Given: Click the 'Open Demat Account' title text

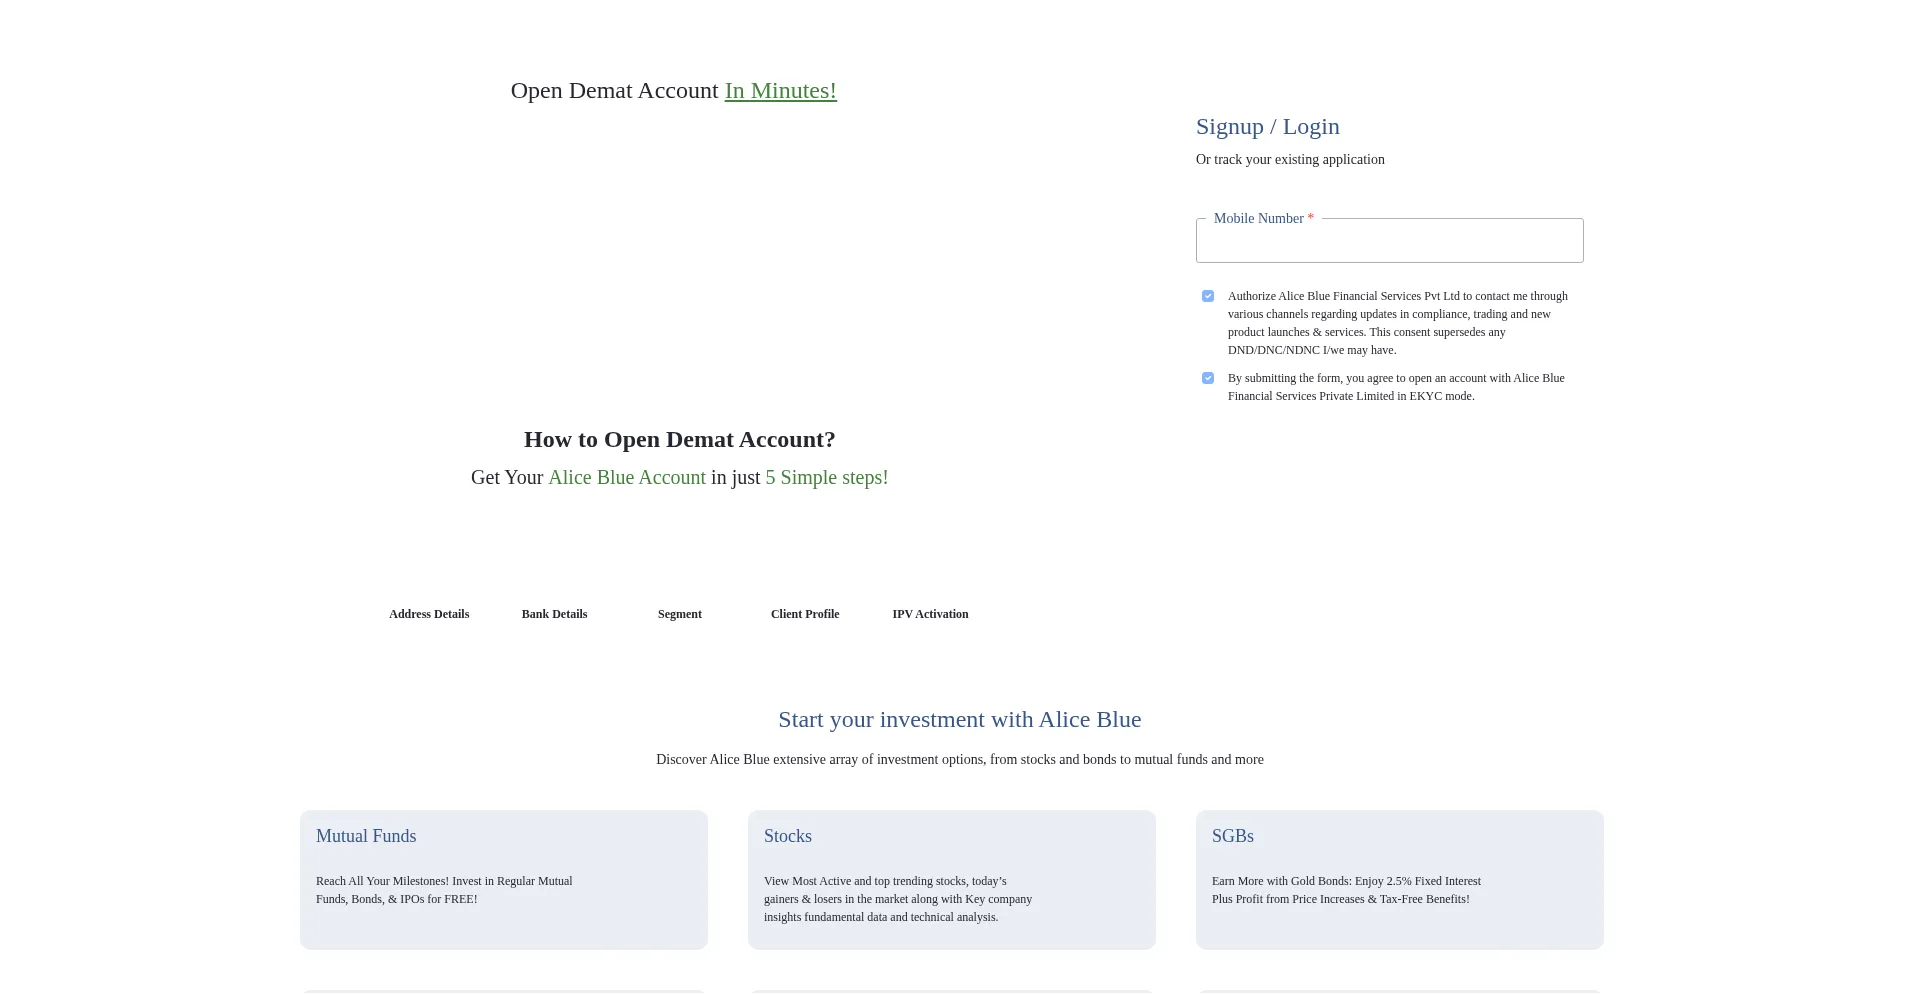Looking at the screenshot, I should (x=614, y=91).
